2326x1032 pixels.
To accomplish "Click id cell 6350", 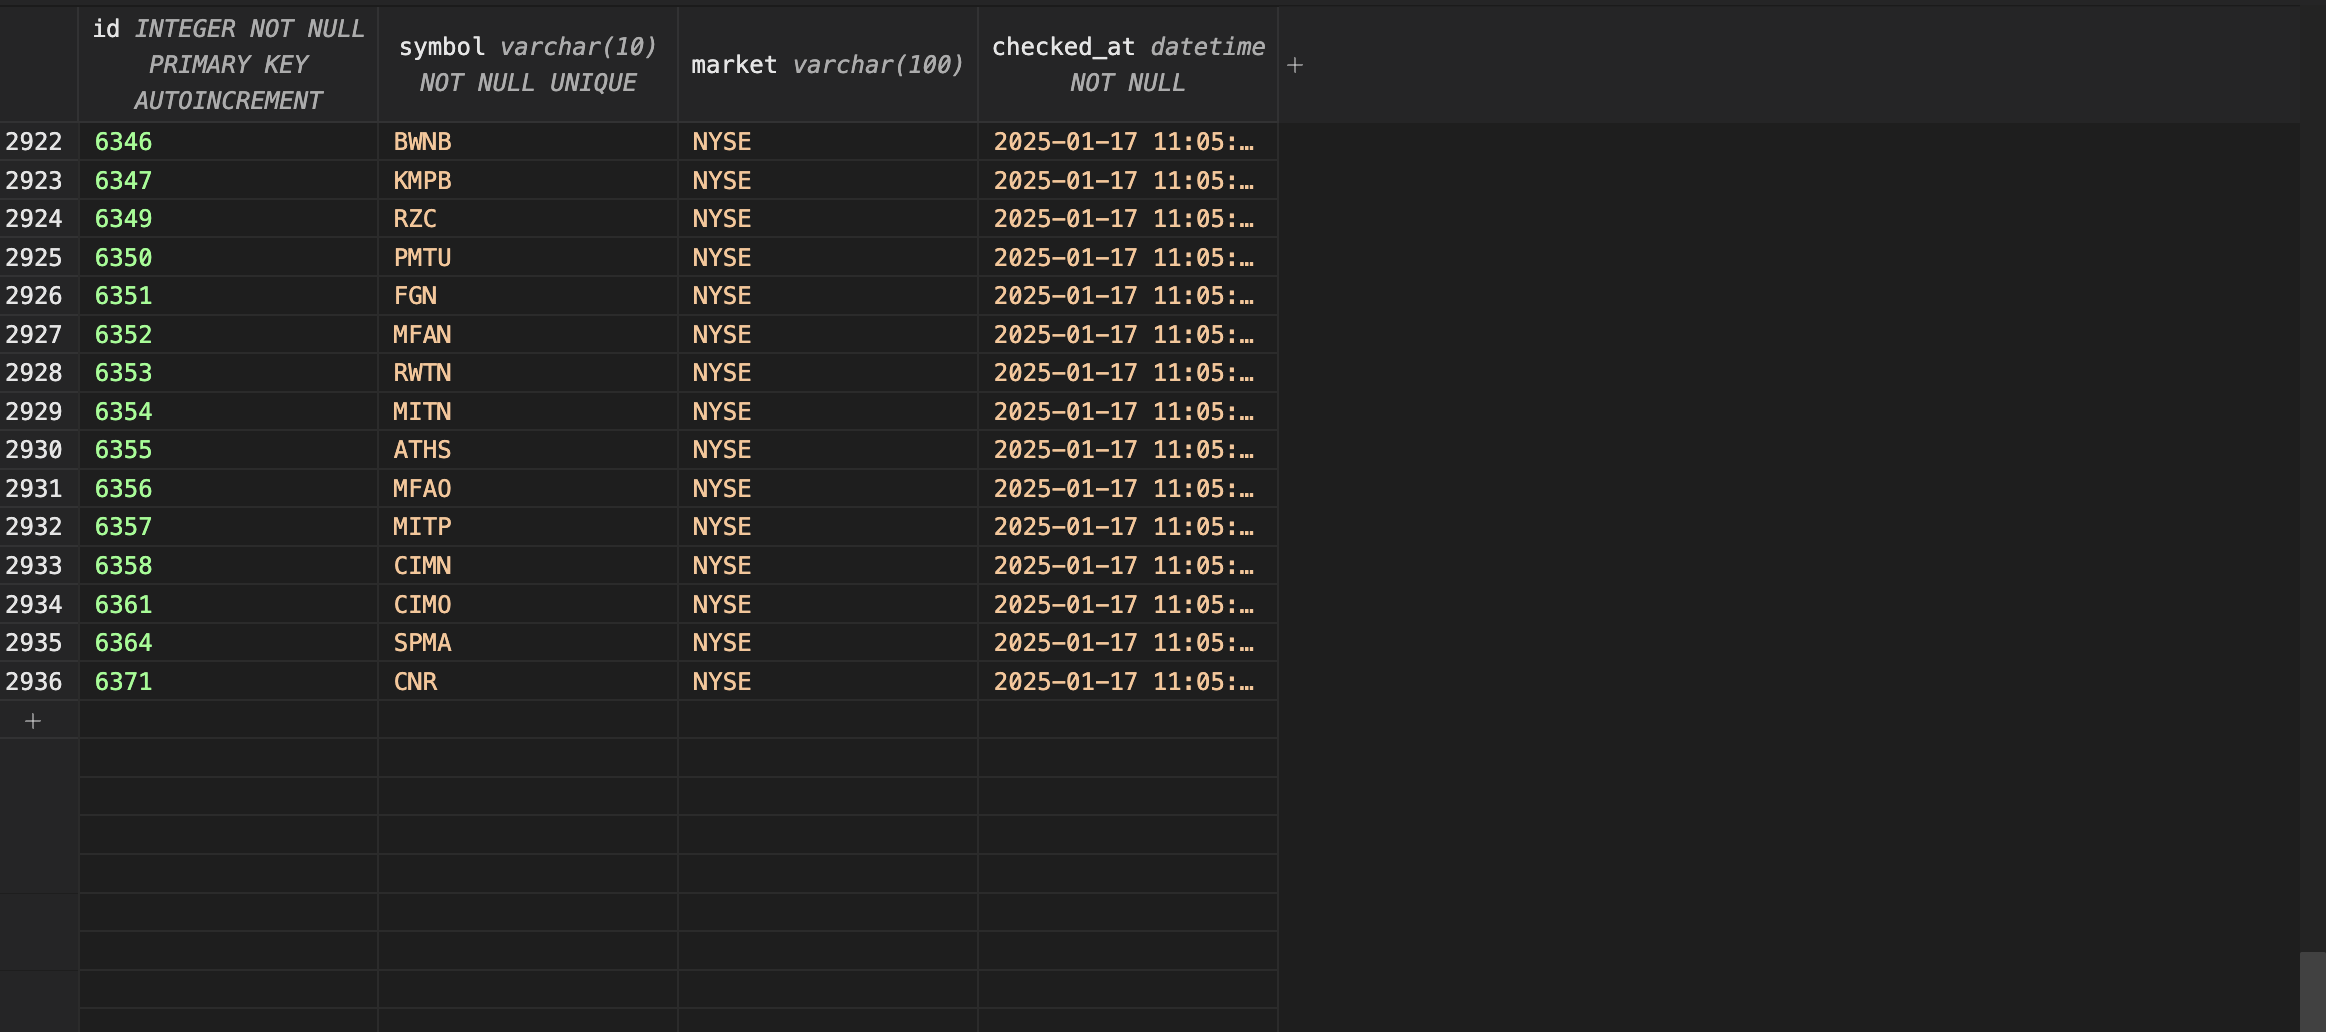I will [x=228, y=258].
